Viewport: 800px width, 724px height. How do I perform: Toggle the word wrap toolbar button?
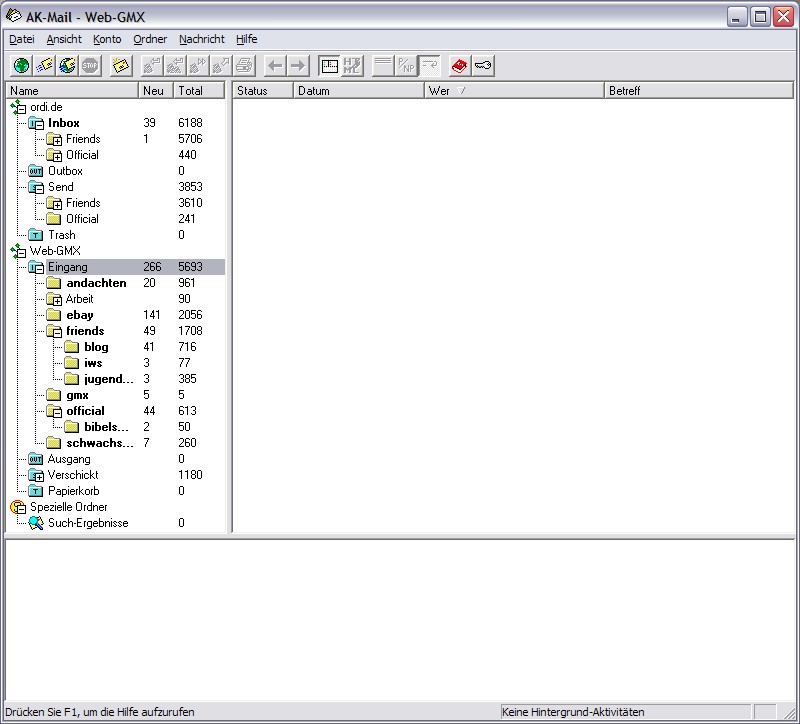(x=429, y=66)
